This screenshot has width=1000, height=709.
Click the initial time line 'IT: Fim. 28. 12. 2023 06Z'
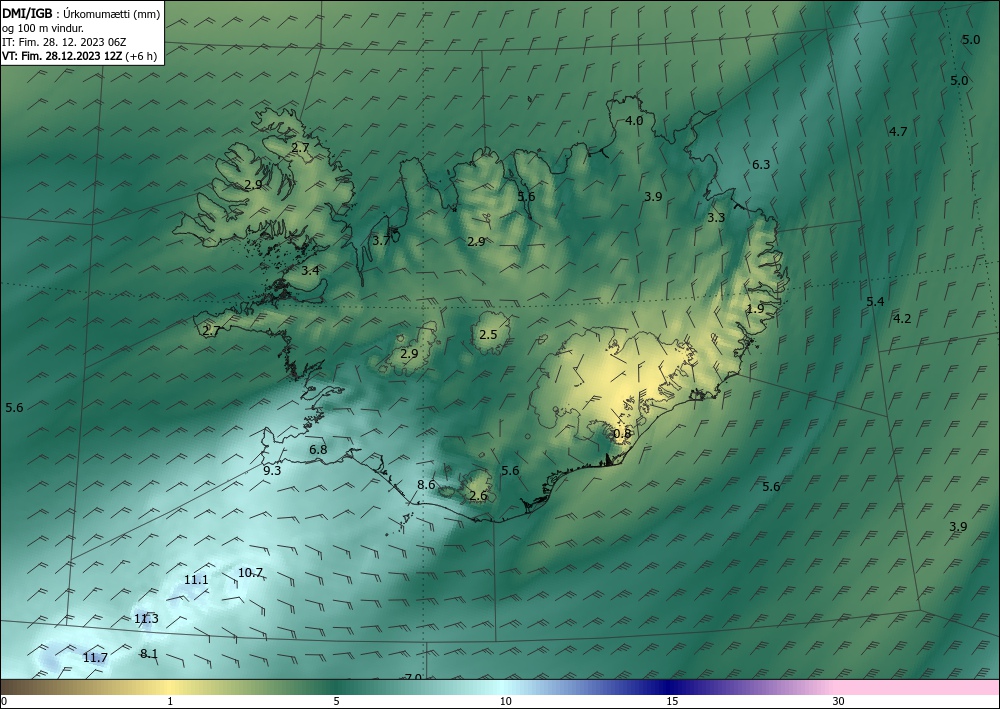click(x=64, y=42)
